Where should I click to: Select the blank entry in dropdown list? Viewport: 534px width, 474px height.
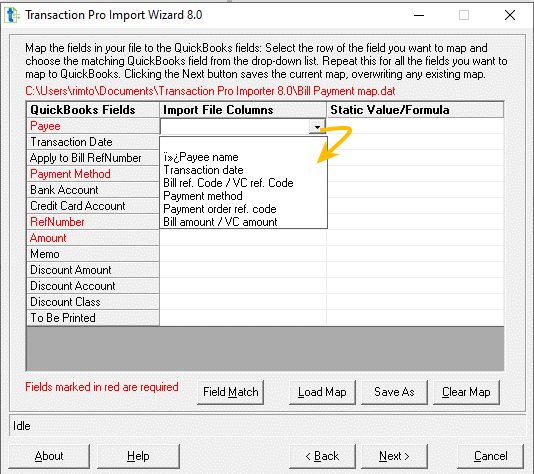pyautogui.click(x=243, y=144)
